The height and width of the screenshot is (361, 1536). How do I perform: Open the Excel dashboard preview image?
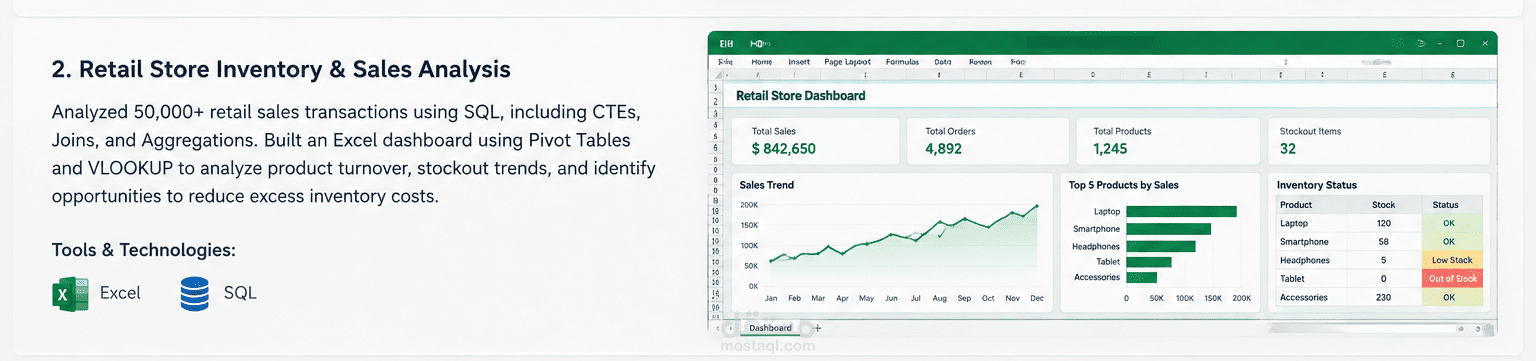tap(1102, 183)
